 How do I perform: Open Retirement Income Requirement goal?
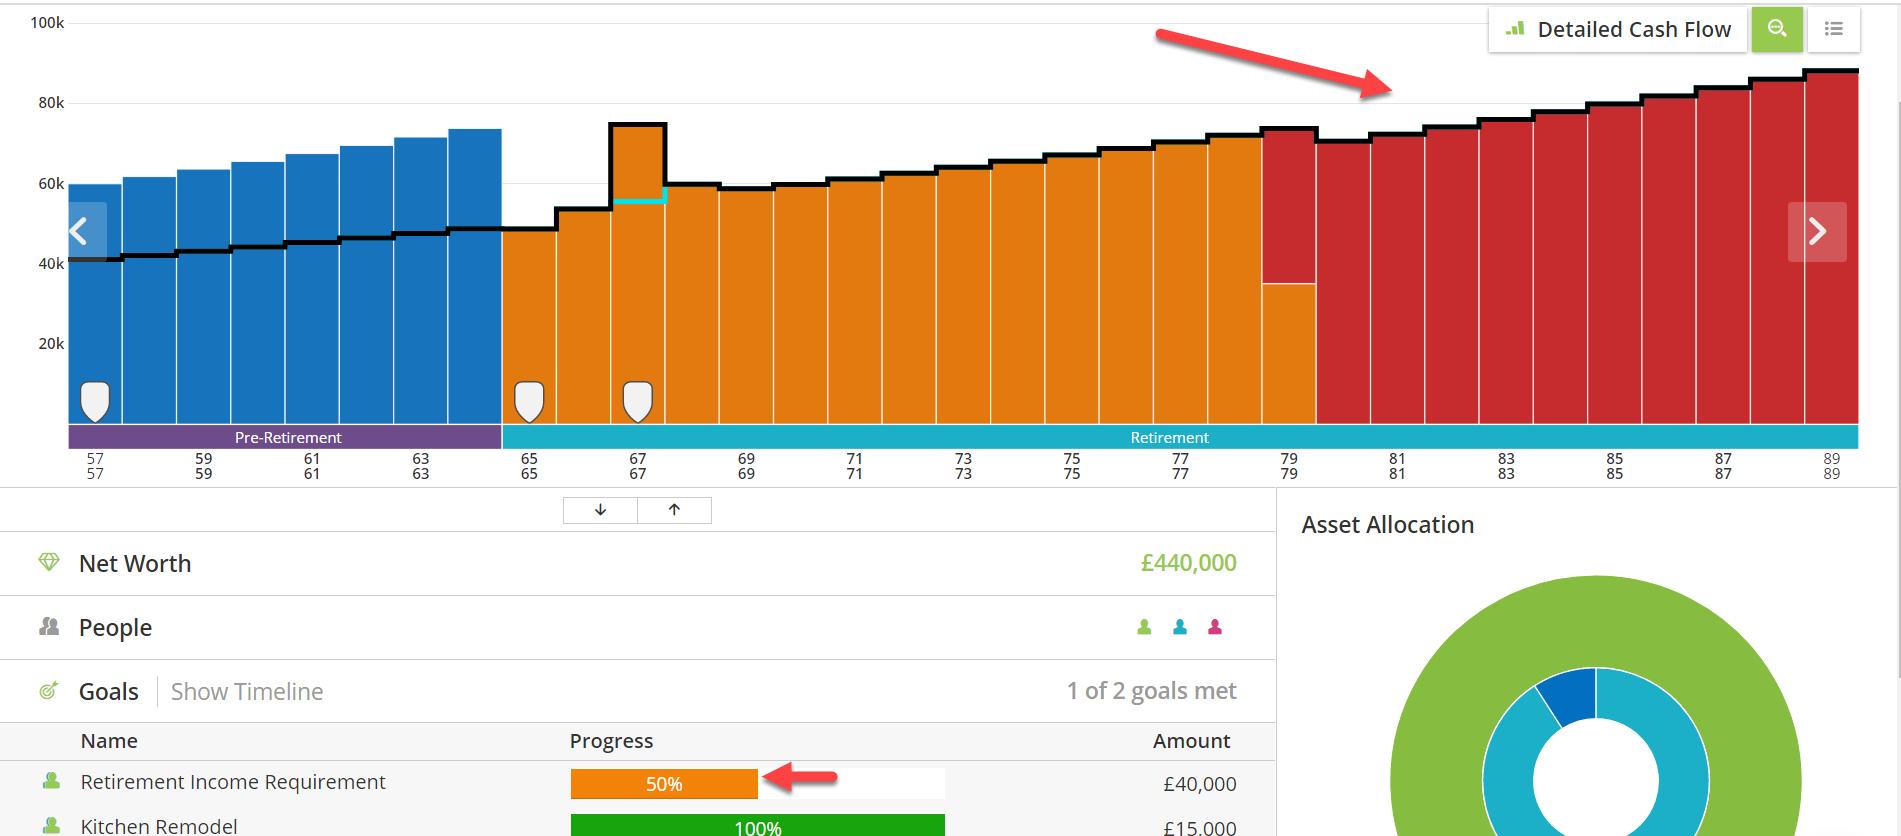click(233, 782)
